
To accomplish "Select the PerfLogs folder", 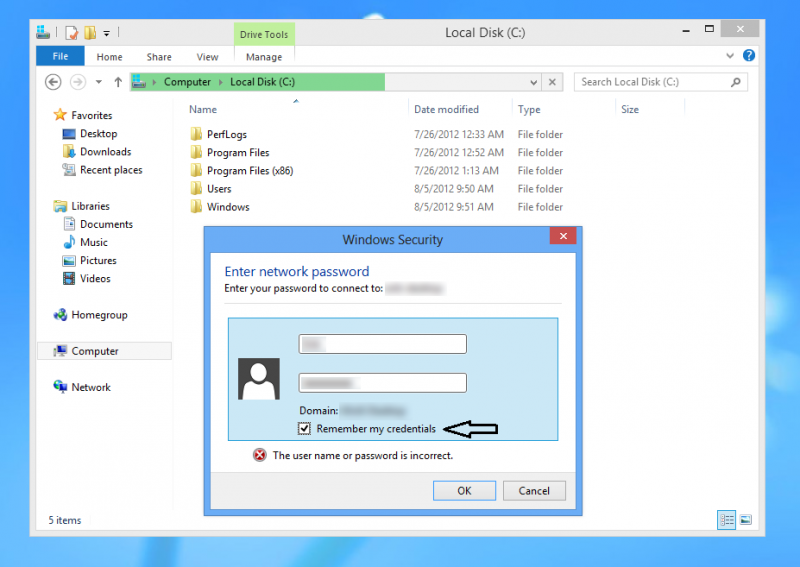I will click(x=227, y=134).
